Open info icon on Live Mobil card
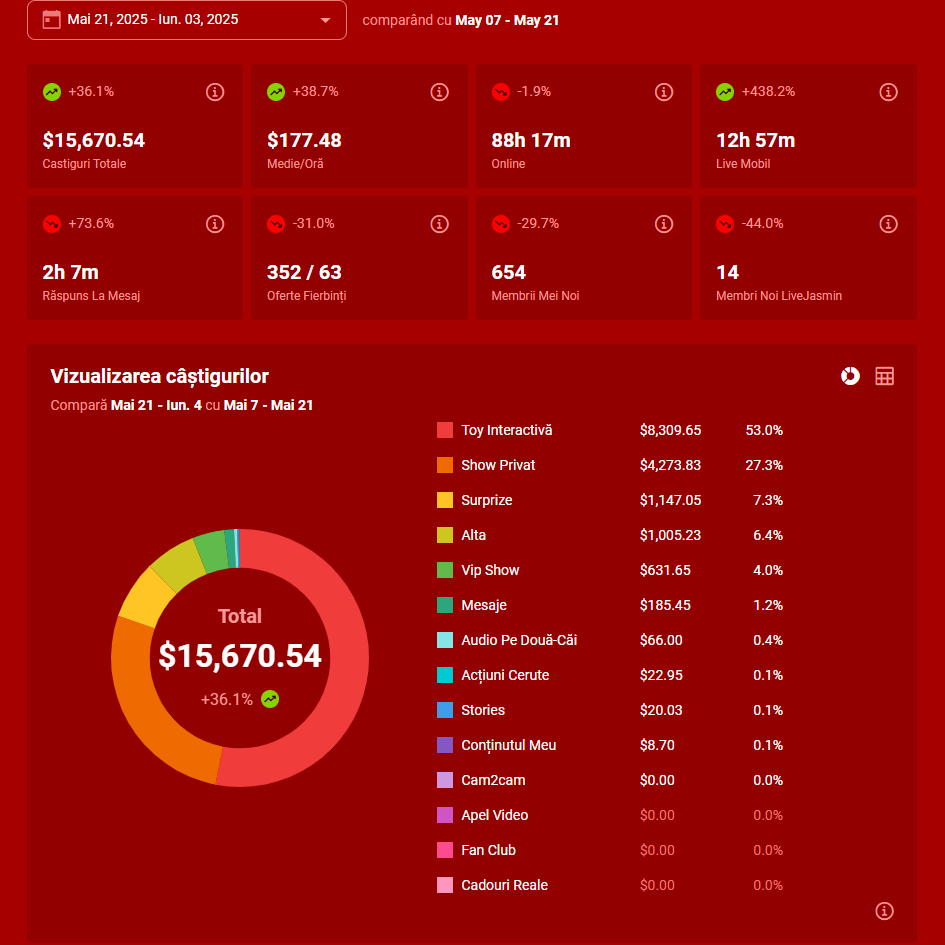945x945 pixels. 888,92
